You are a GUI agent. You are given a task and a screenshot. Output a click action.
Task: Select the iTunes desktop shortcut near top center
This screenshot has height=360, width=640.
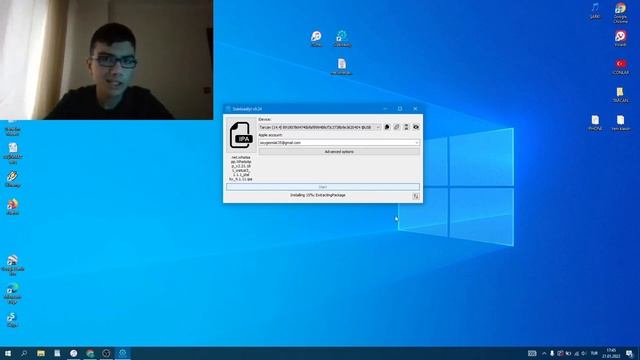(316, 39)
